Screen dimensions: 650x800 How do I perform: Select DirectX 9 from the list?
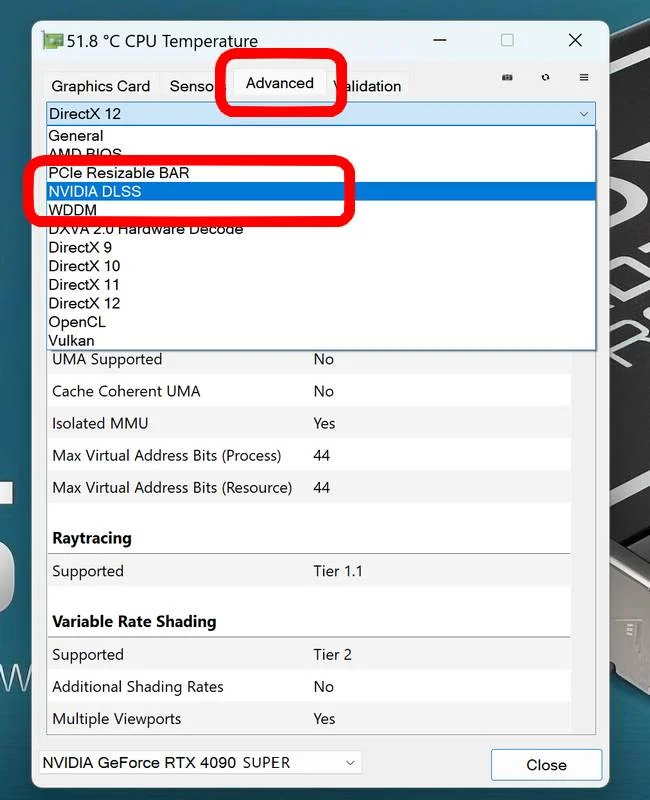point(321,247)
